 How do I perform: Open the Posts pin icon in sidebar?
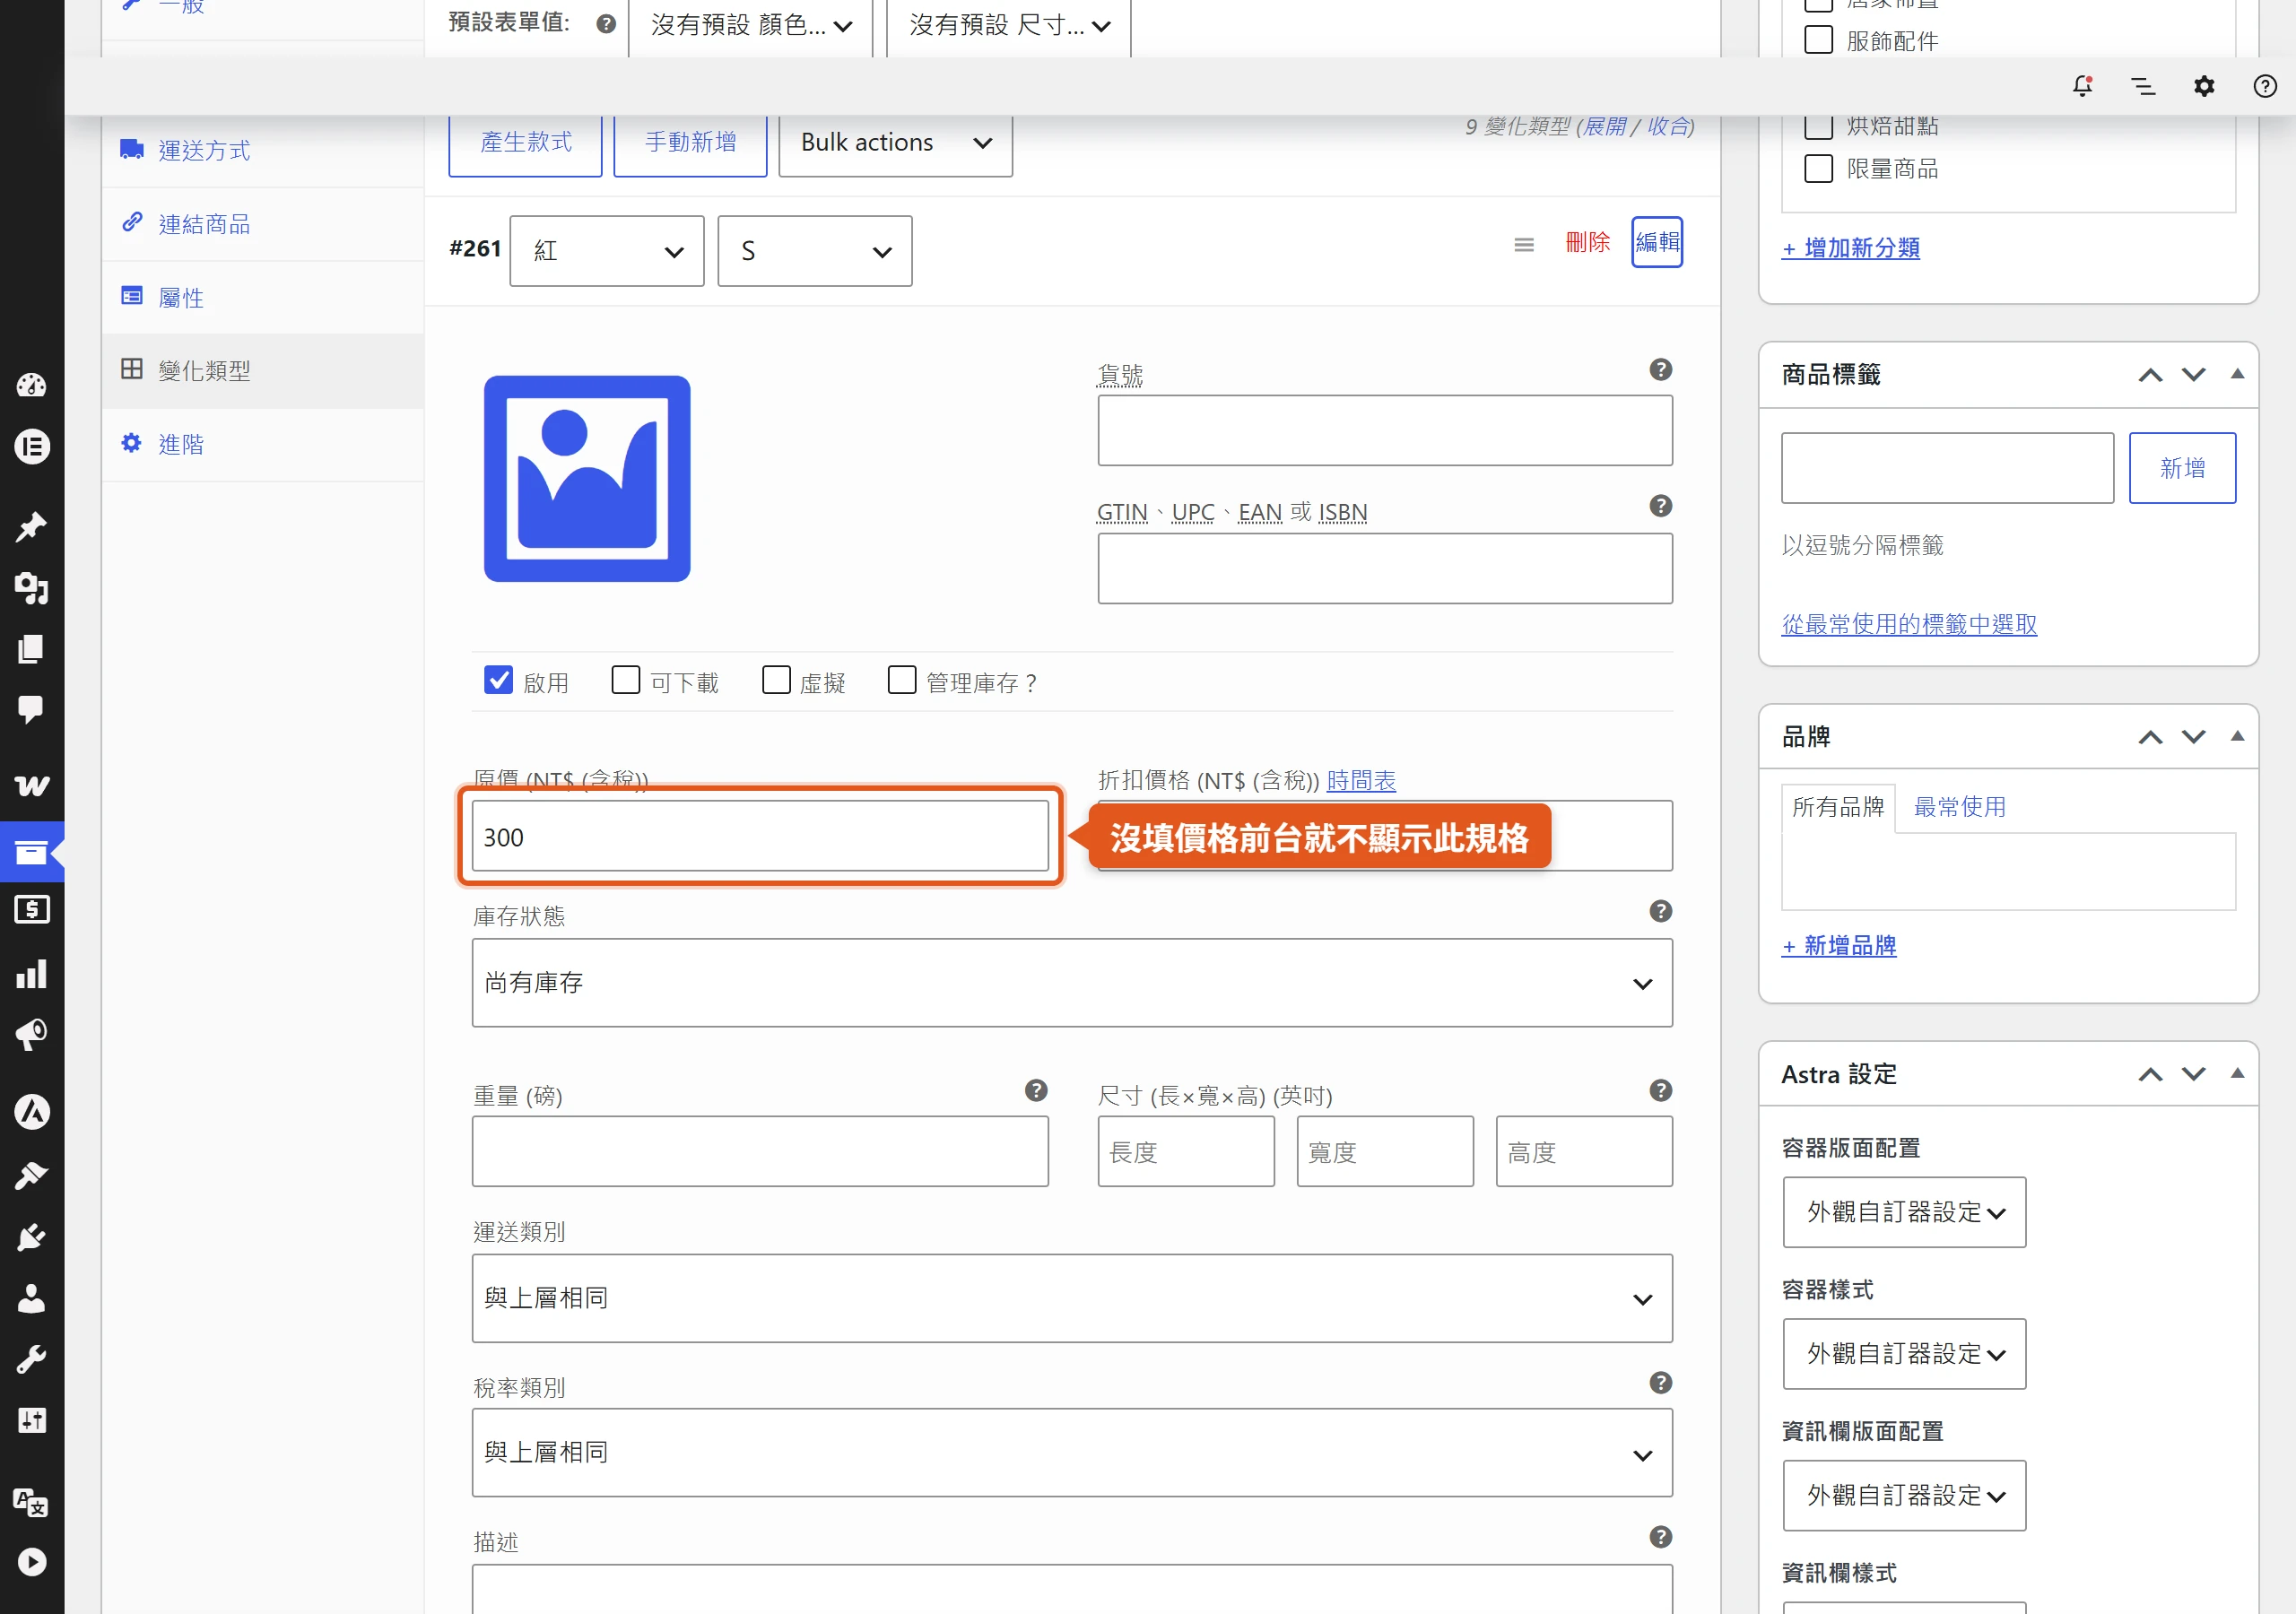tap(31, 527)
